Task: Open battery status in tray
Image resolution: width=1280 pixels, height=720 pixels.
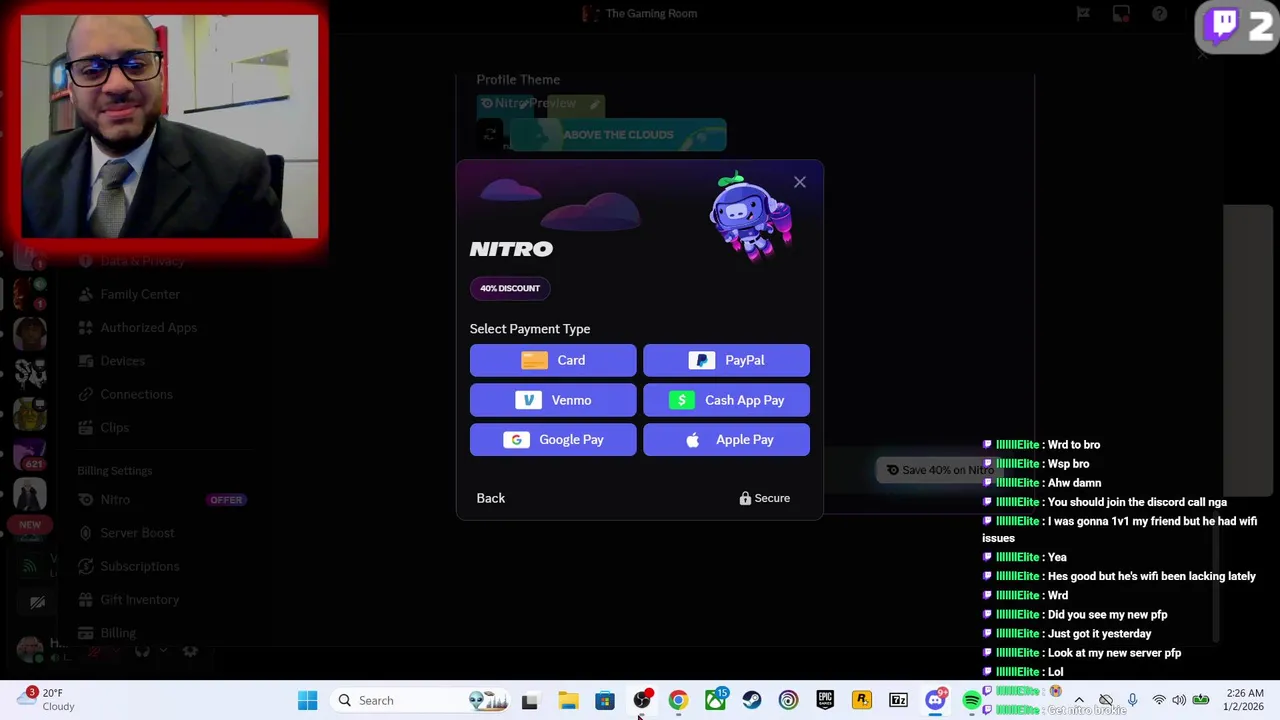Action: (1200, 700)
